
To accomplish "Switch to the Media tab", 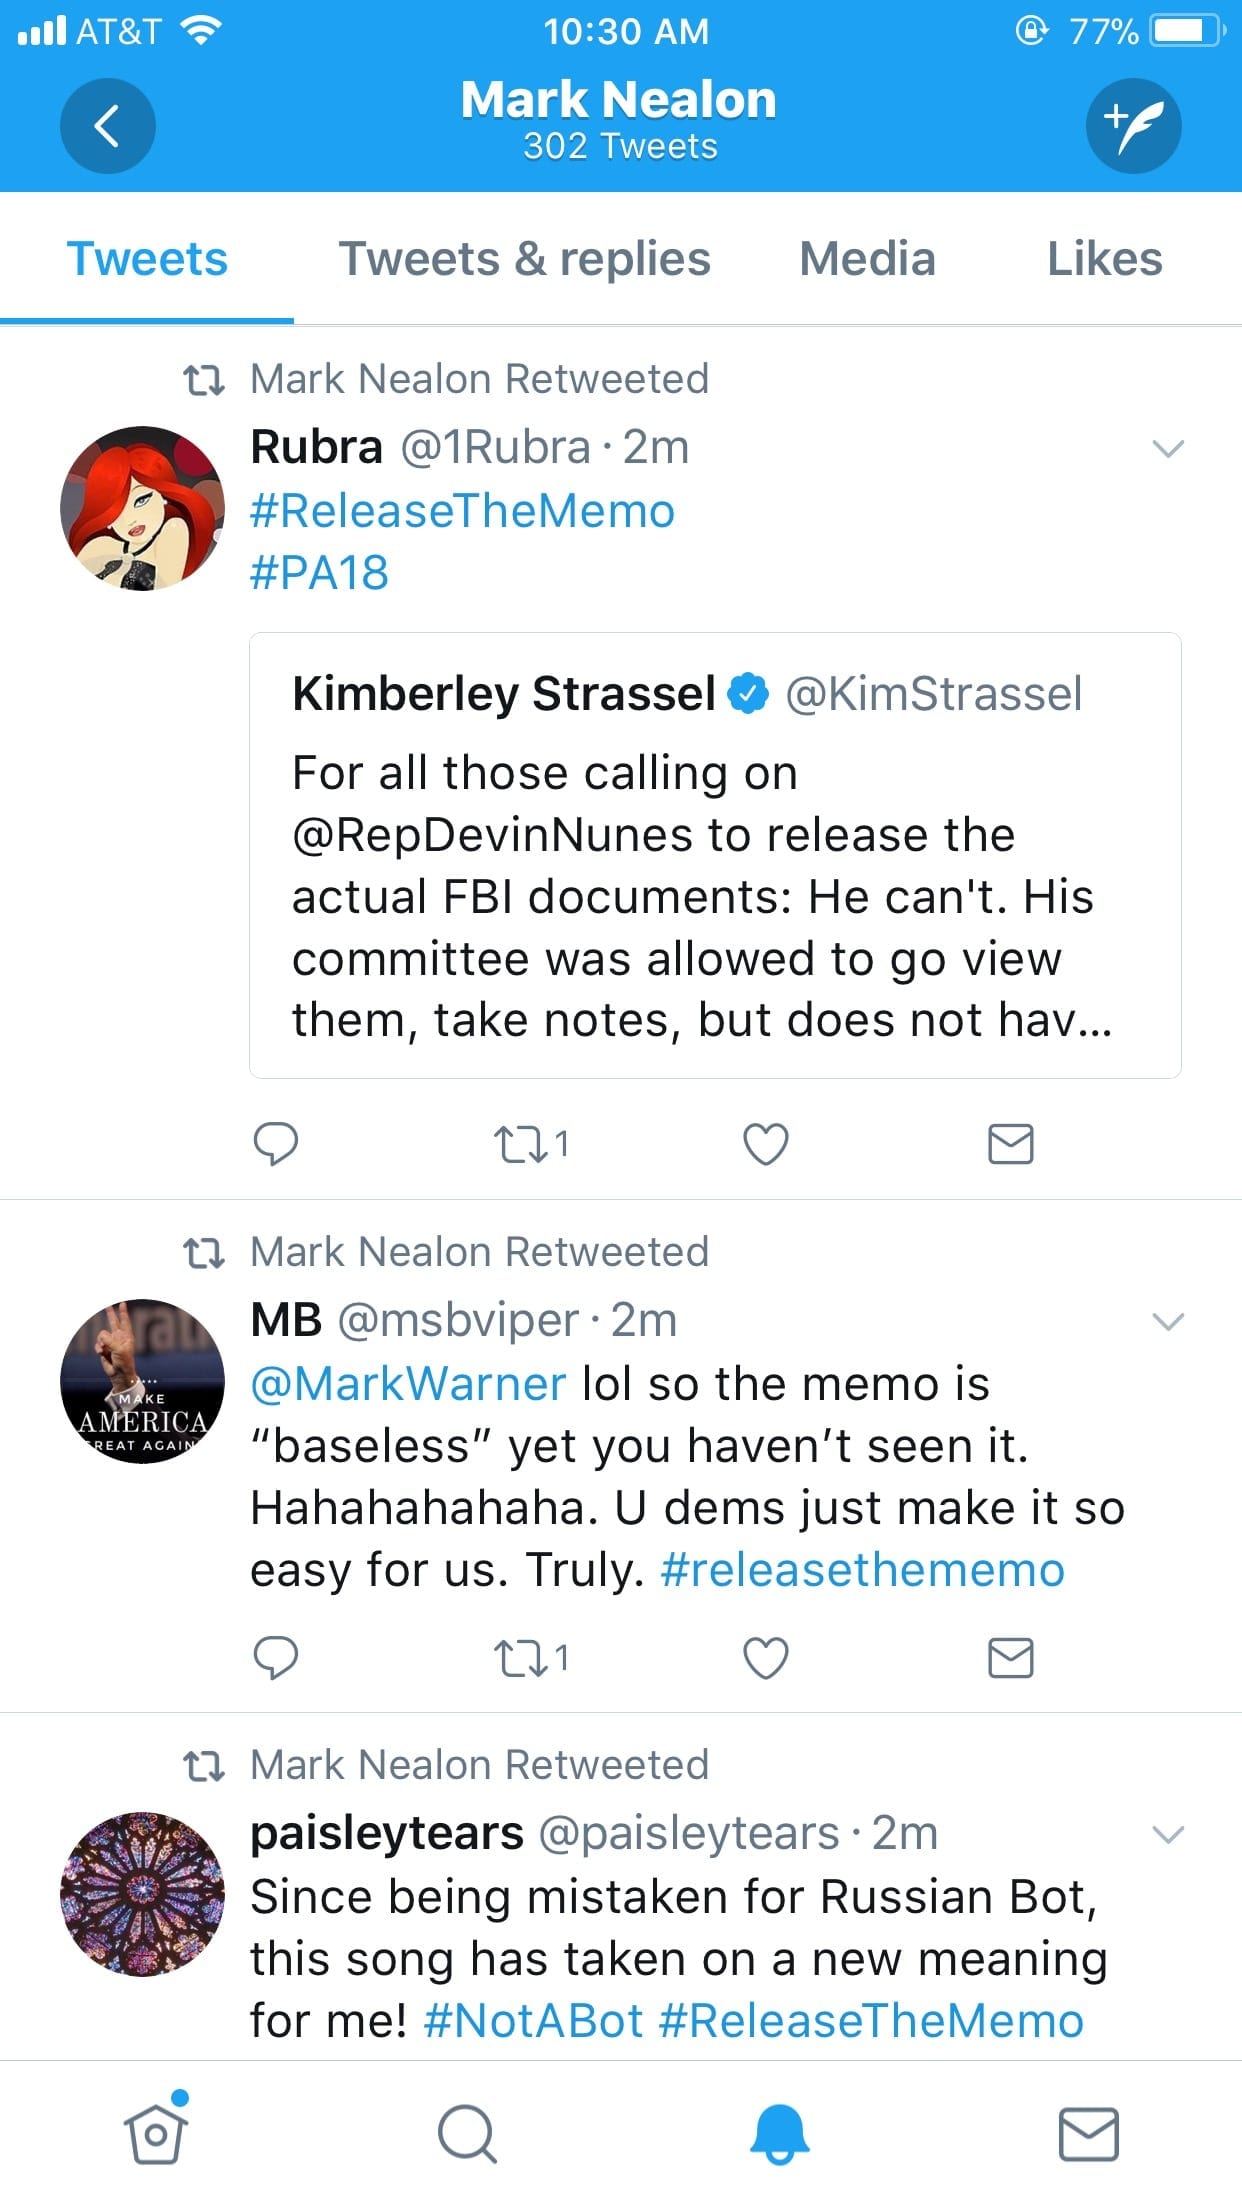I will pyautogui.click(x=867, y=259).
